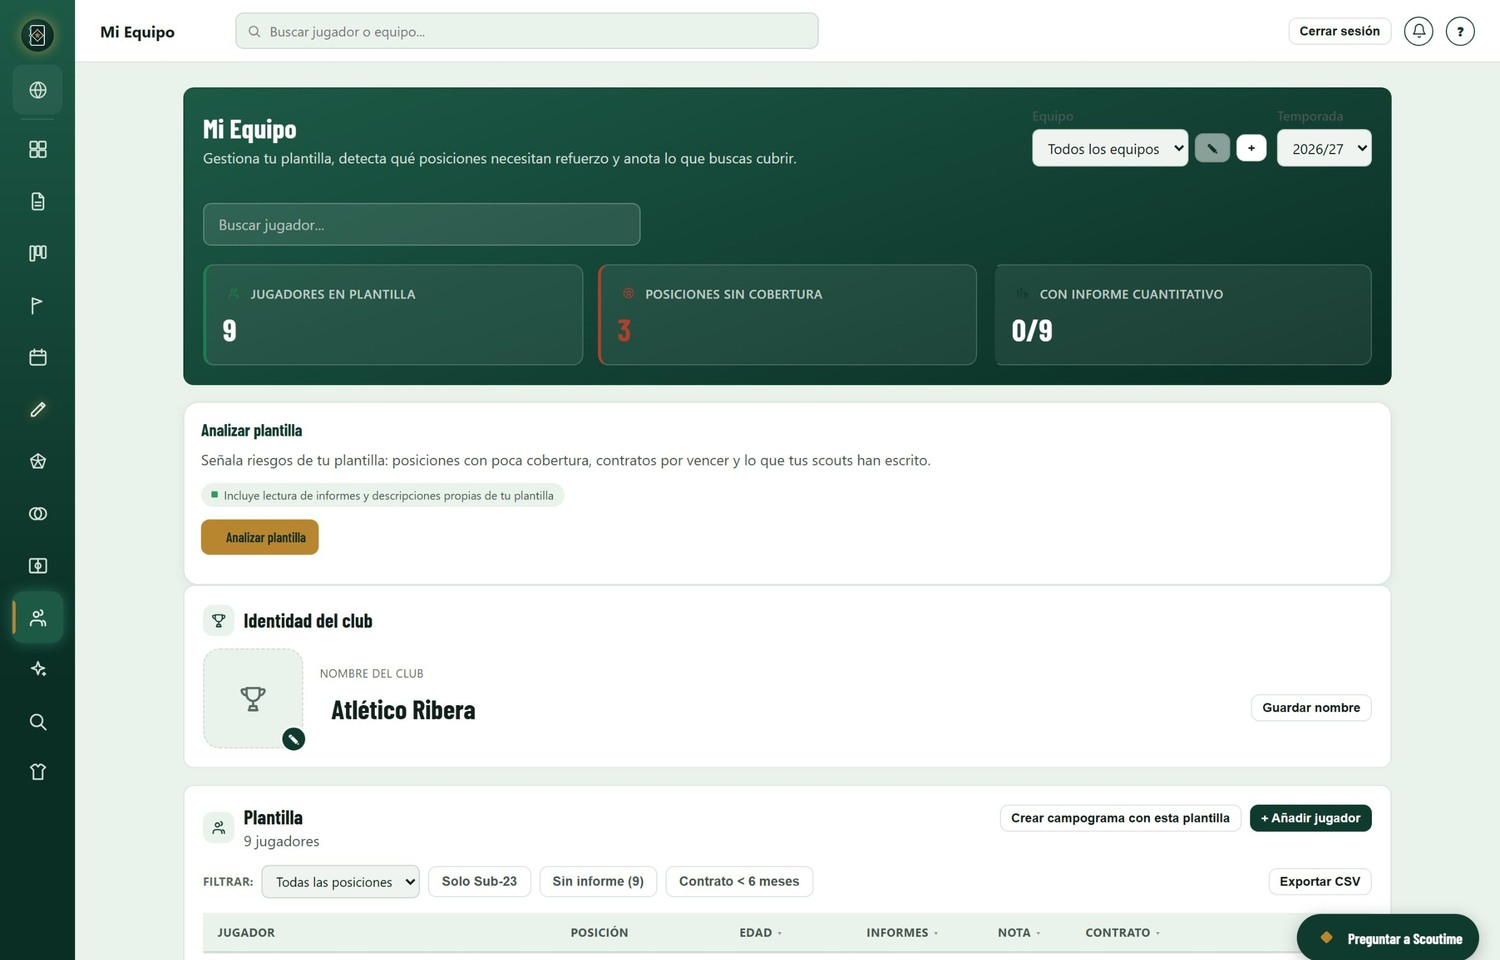The image size is (1500, 960).
Task: Open the Todas las posiciones filter dropdown
Action: pos(340,881)
